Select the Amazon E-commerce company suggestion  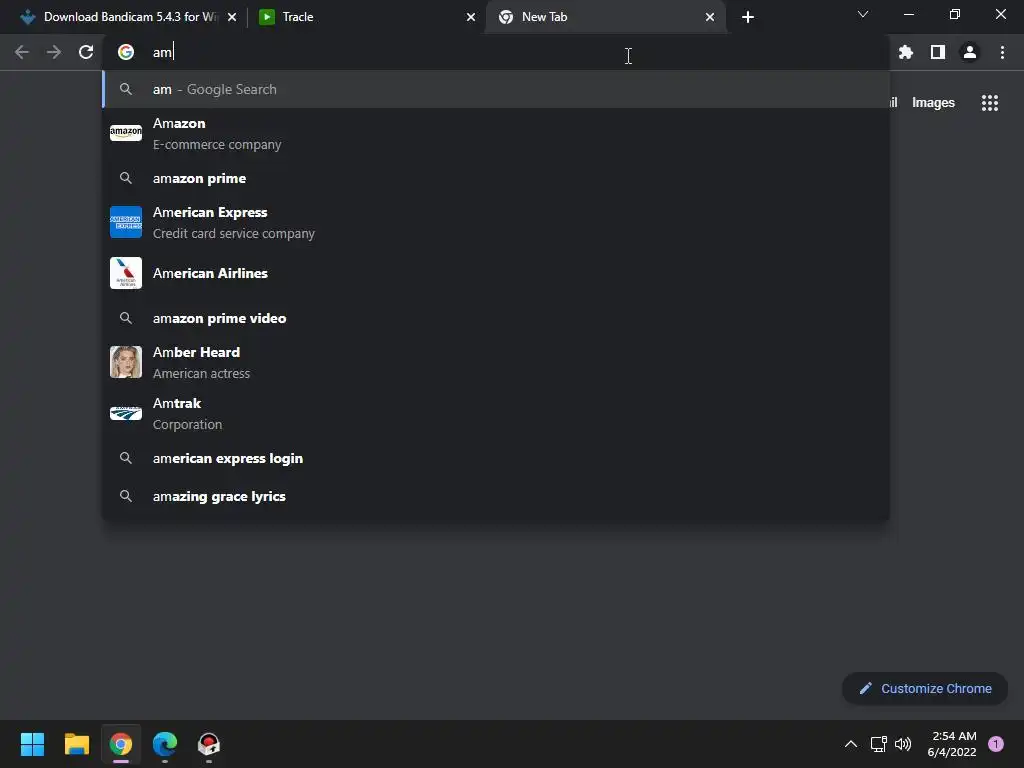496,133
